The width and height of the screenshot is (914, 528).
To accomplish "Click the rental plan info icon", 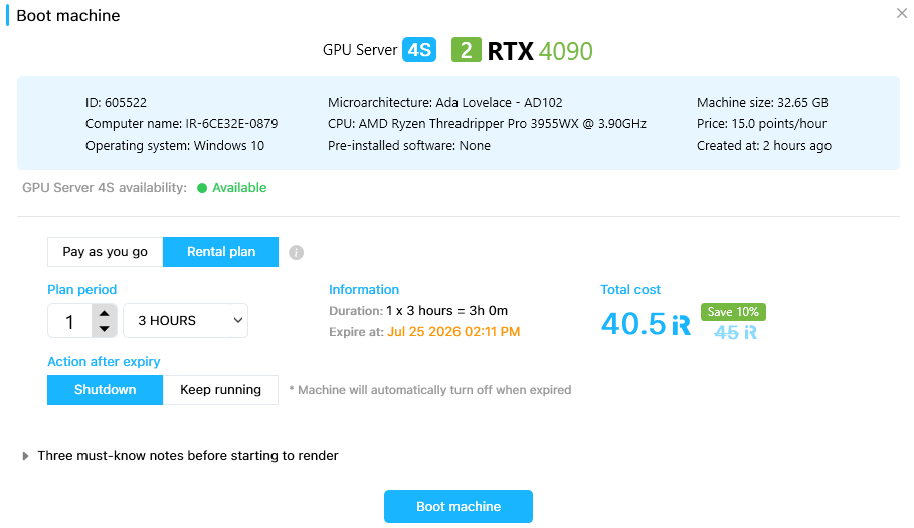I will 296,252.
